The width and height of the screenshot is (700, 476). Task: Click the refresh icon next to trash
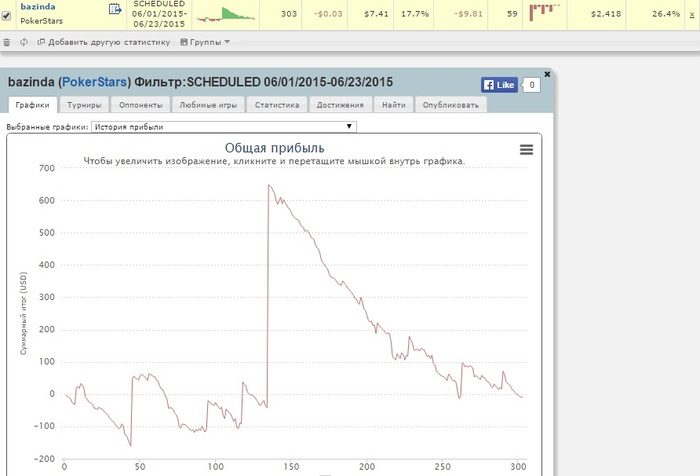tap(24, 42)
